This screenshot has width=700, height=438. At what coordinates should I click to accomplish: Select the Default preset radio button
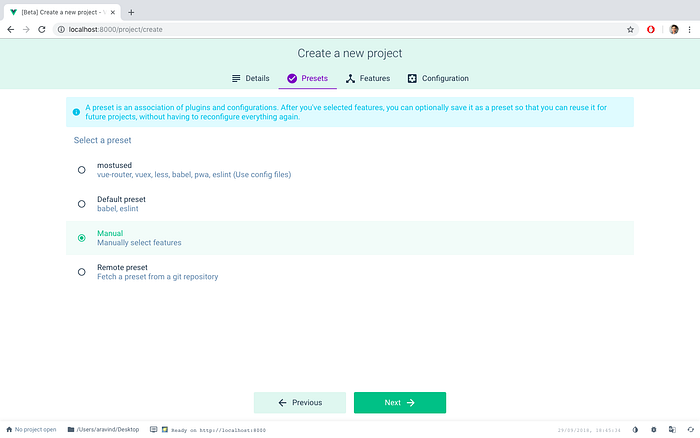point(82,204)
